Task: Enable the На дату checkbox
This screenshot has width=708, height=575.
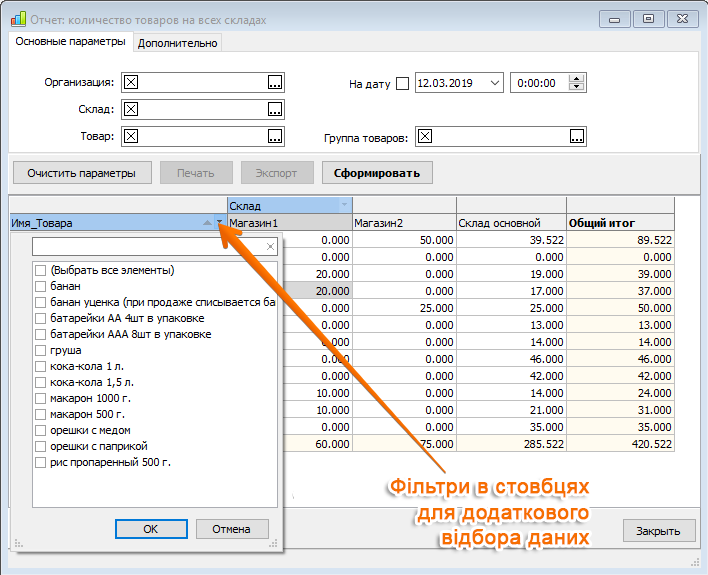Action: pyautogui.click(x=402, y=84)
